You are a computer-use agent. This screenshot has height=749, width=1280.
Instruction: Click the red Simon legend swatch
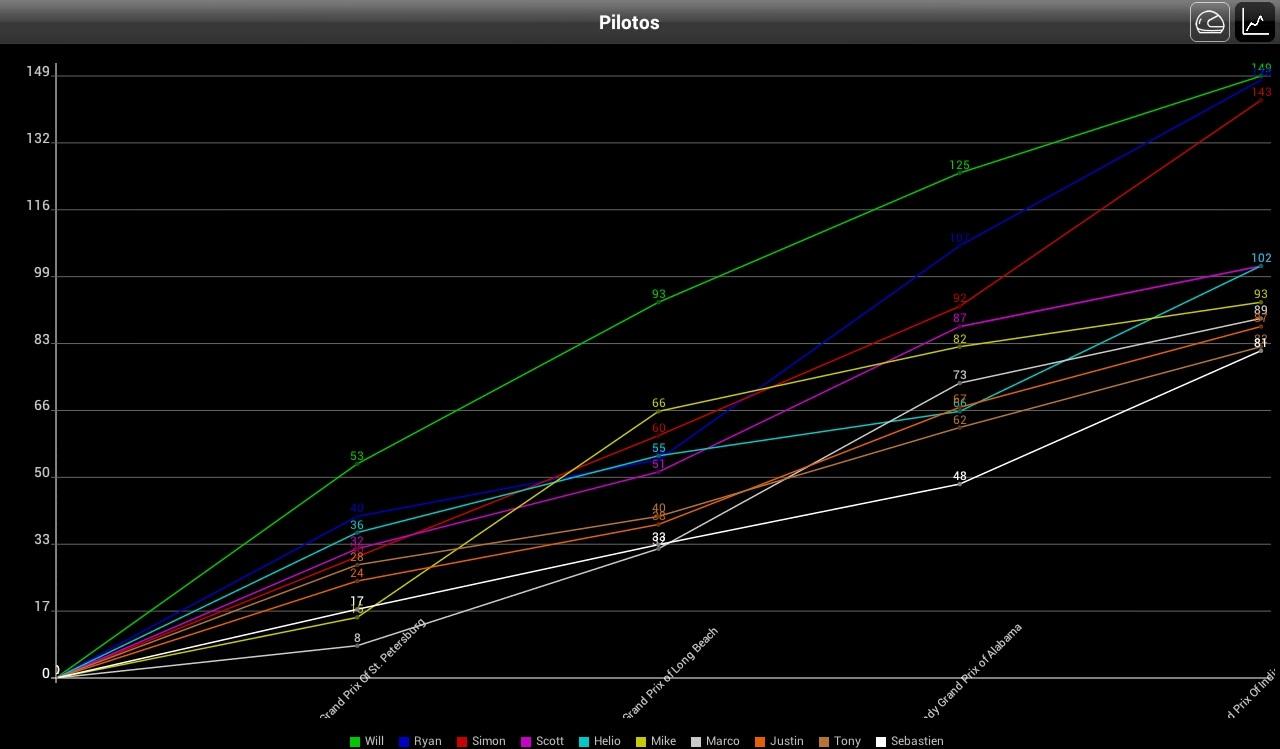pyautogui.click(x=462, y=741)
